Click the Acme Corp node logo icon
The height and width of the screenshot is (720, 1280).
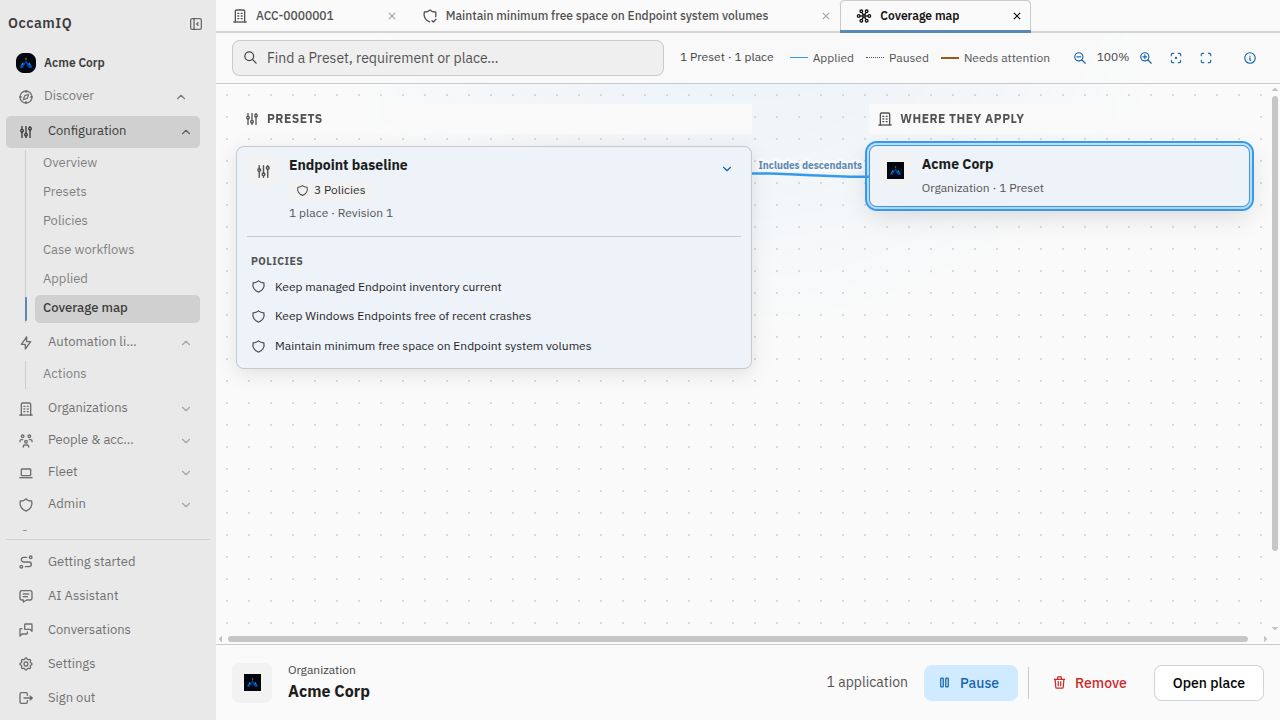[896, 171]
